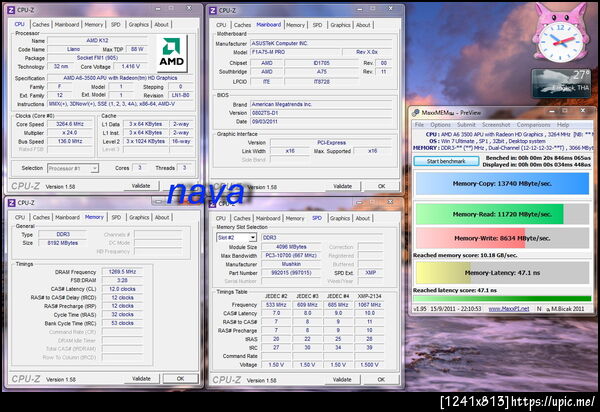Click the Model field F1A75-M PRO
The width and height of the screenshot is (600, 412).
[x=295, y=52]
